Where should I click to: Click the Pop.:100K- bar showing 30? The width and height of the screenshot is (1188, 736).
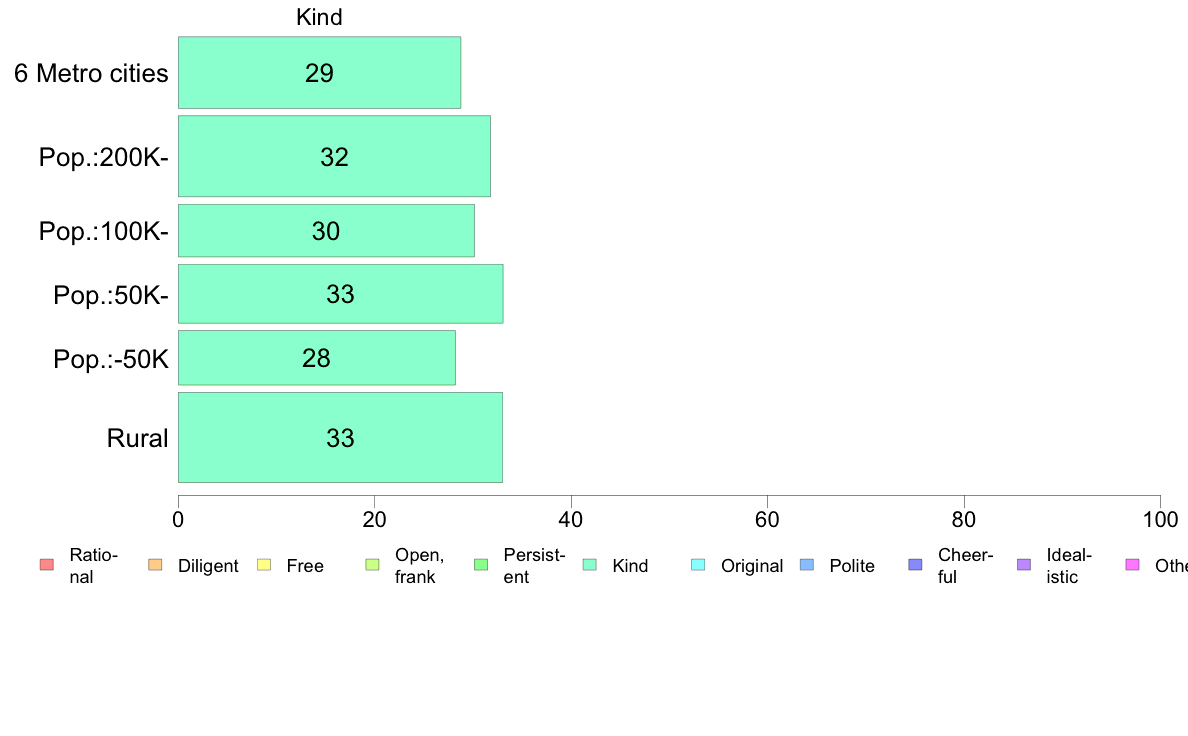click(326, 230)
